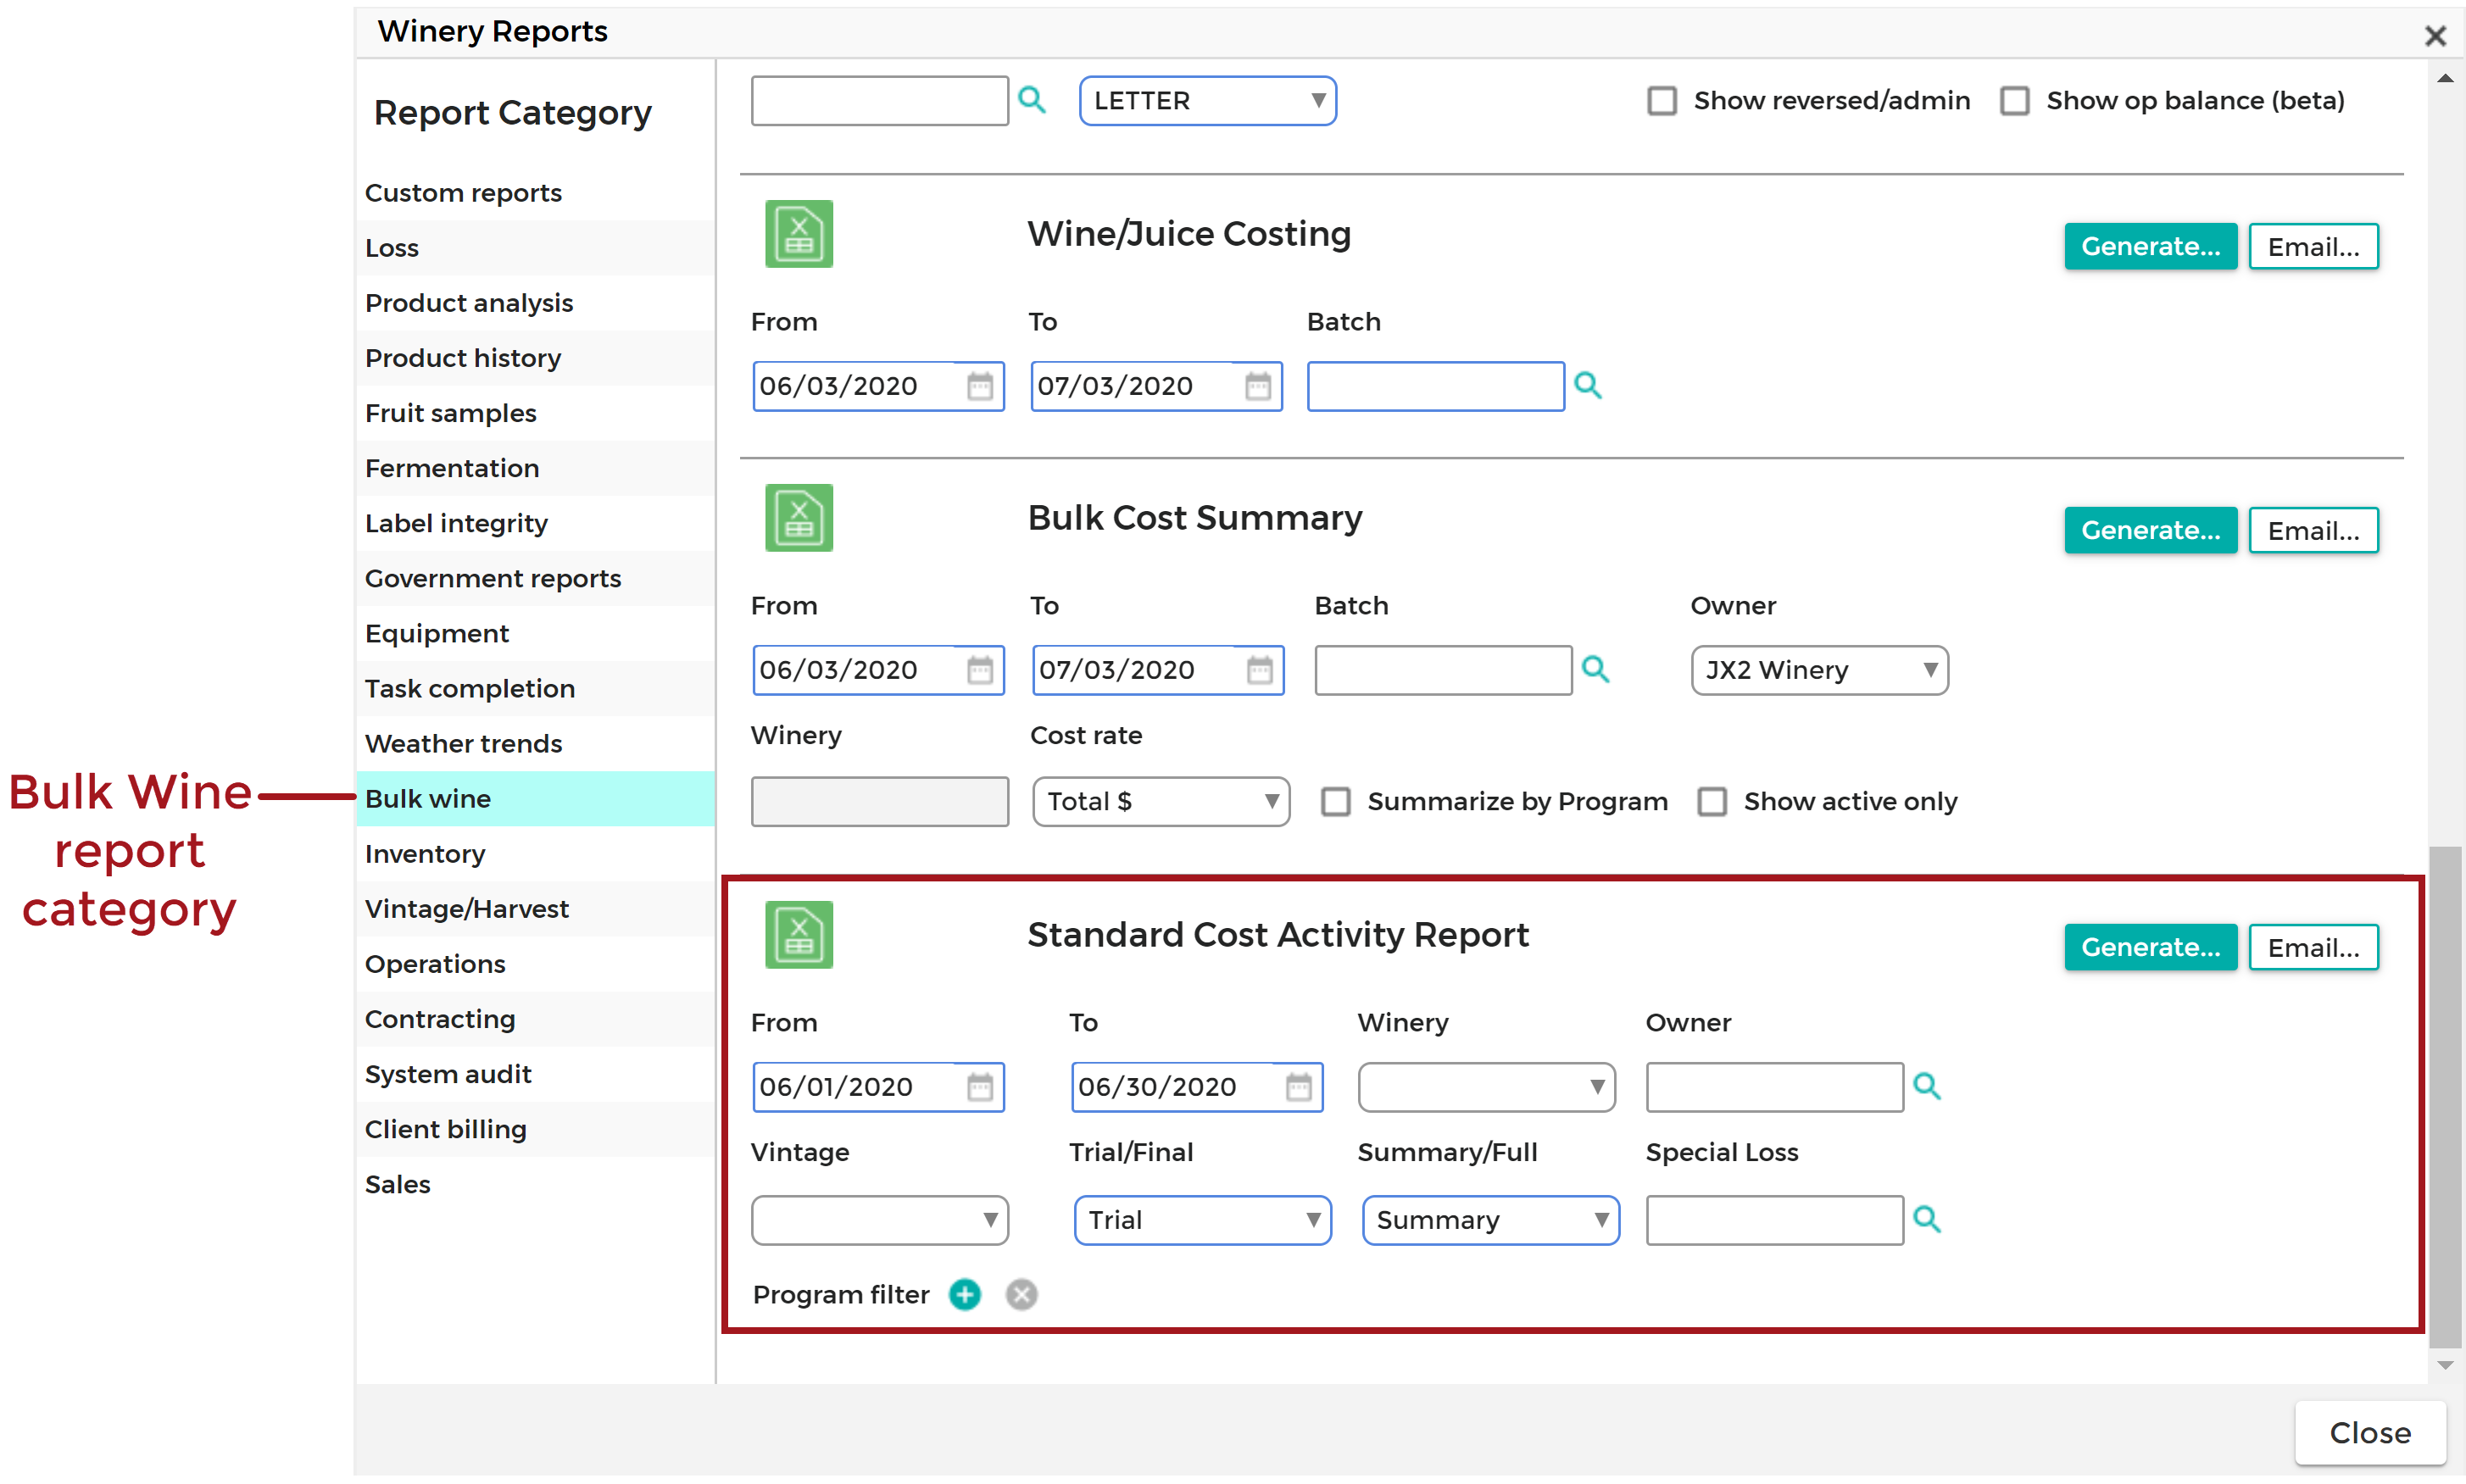
Task: Select the System audit category
Action: tap(535, 1074)
